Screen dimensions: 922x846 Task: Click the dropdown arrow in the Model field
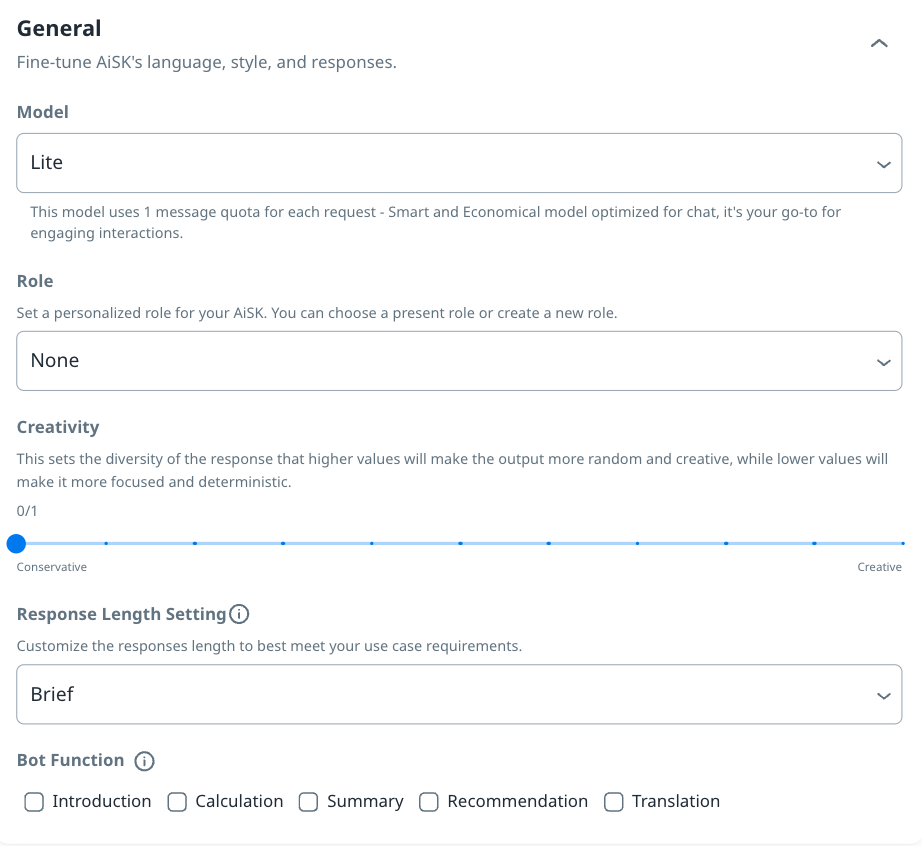point(883,164)
